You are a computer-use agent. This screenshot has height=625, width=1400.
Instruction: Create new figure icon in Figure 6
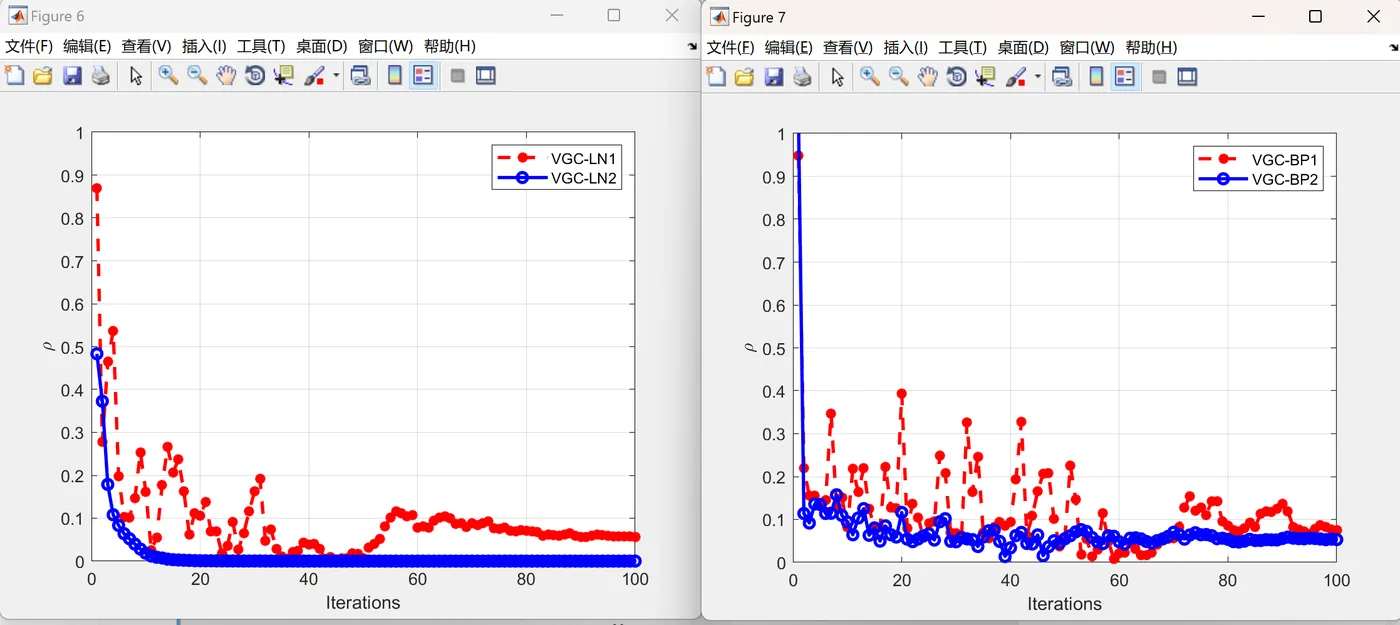click(14, 75)
